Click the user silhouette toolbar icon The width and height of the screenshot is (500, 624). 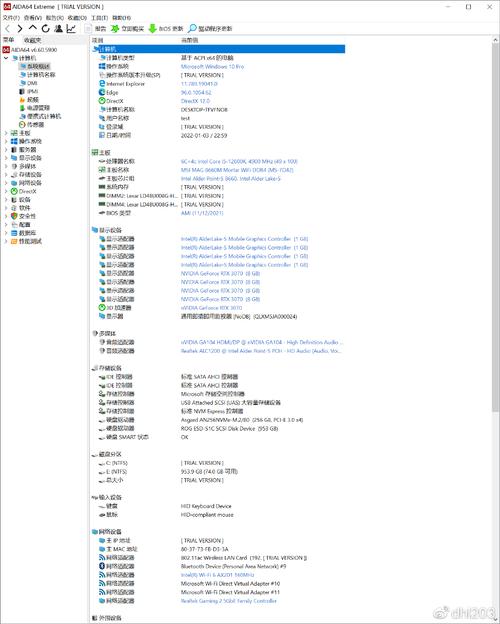[x=59, y=29]
